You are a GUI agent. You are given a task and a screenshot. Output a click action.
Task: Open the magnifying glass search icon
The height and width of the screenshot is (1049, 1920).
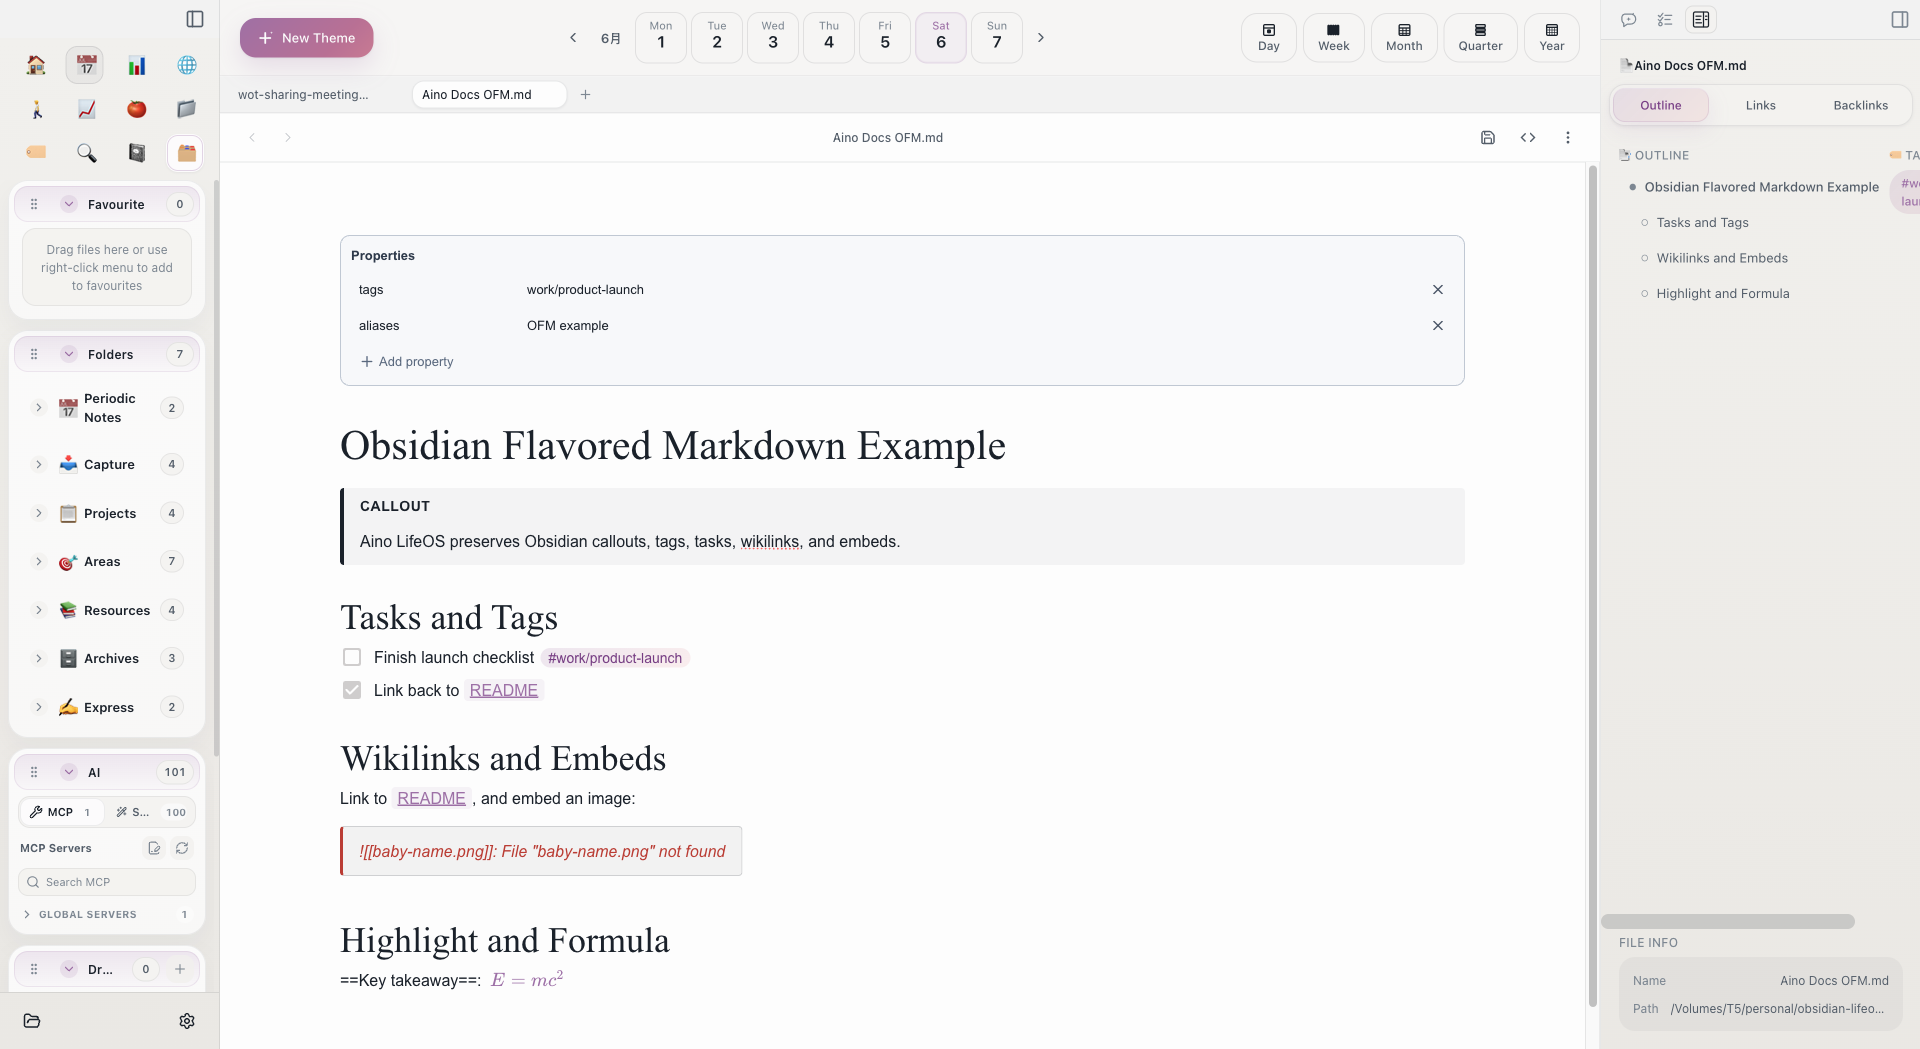(x=86, y=152)
